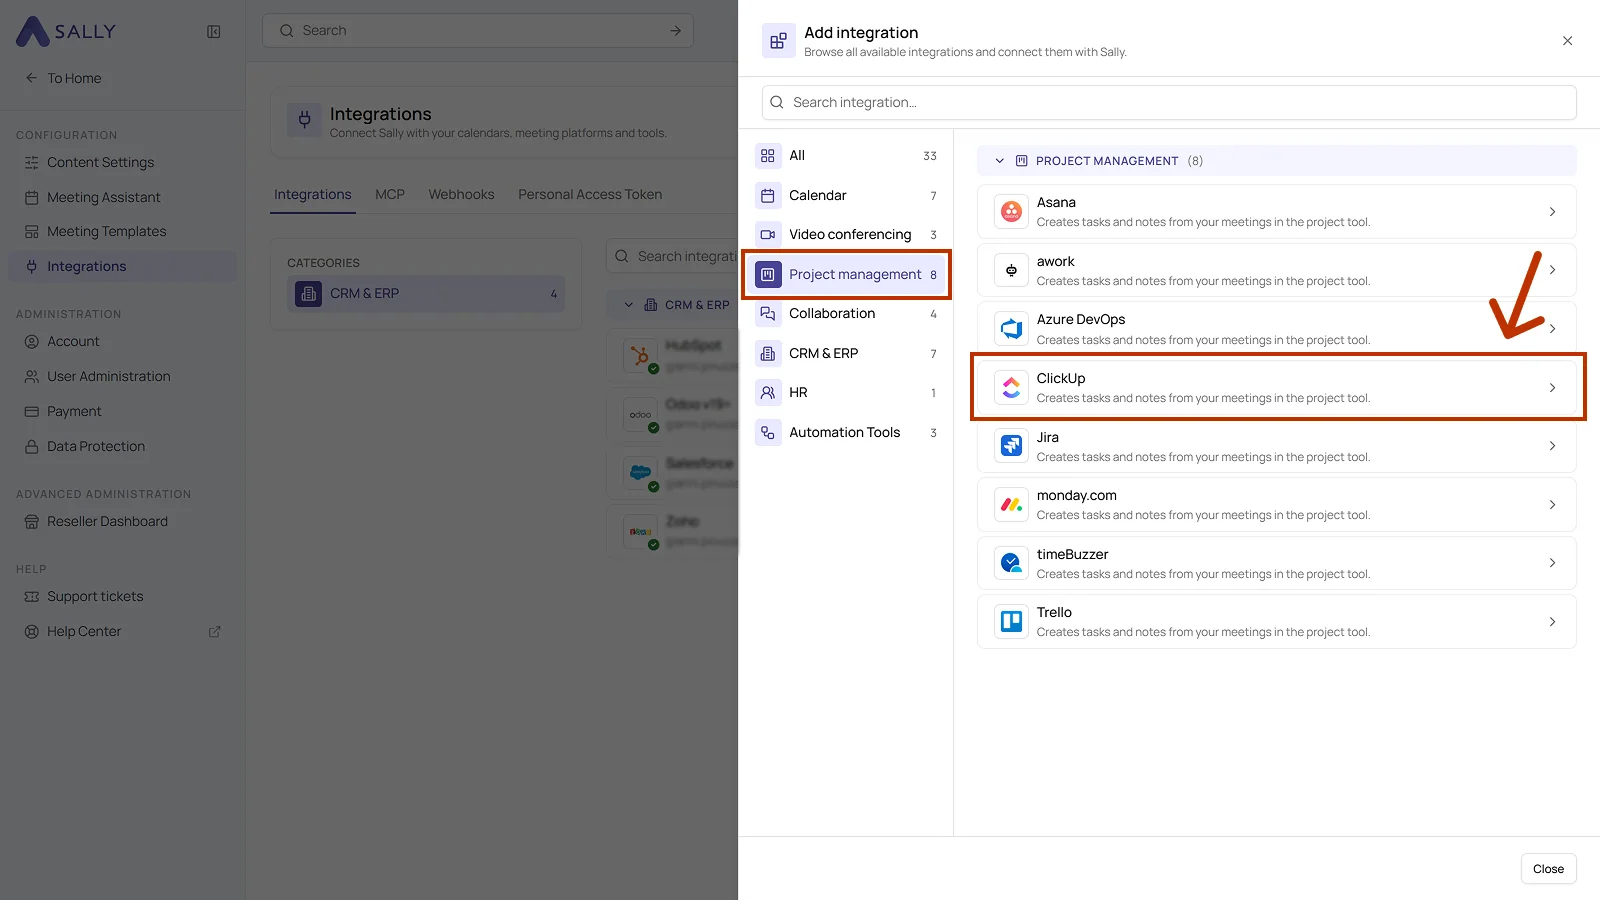Expand the Azure DevOps chevron

click(1552, 328)
